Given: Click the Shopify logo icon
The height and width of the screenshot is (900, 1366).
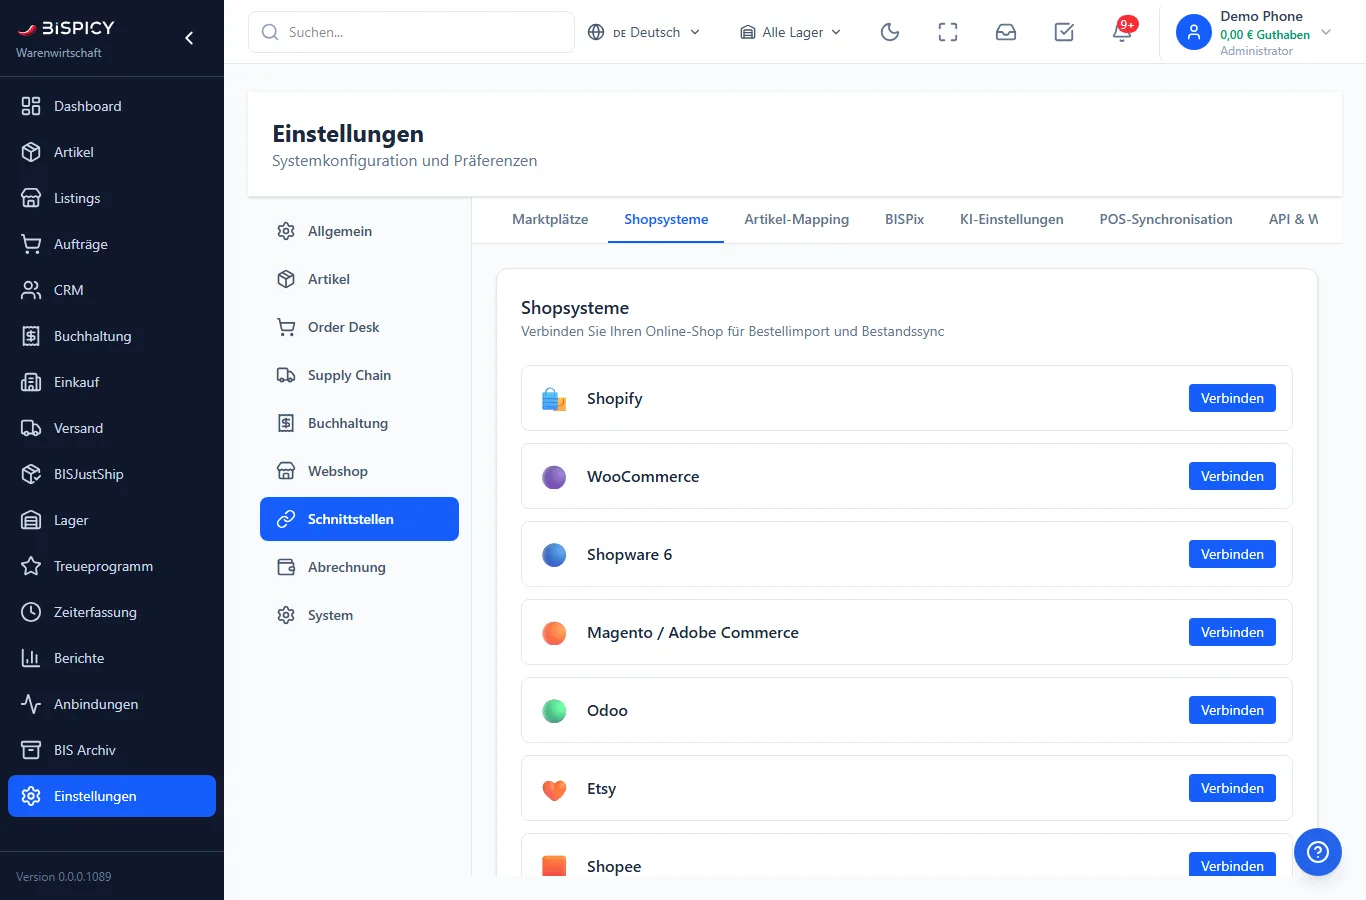Looking at the screenshot, I should click(554, 399).
